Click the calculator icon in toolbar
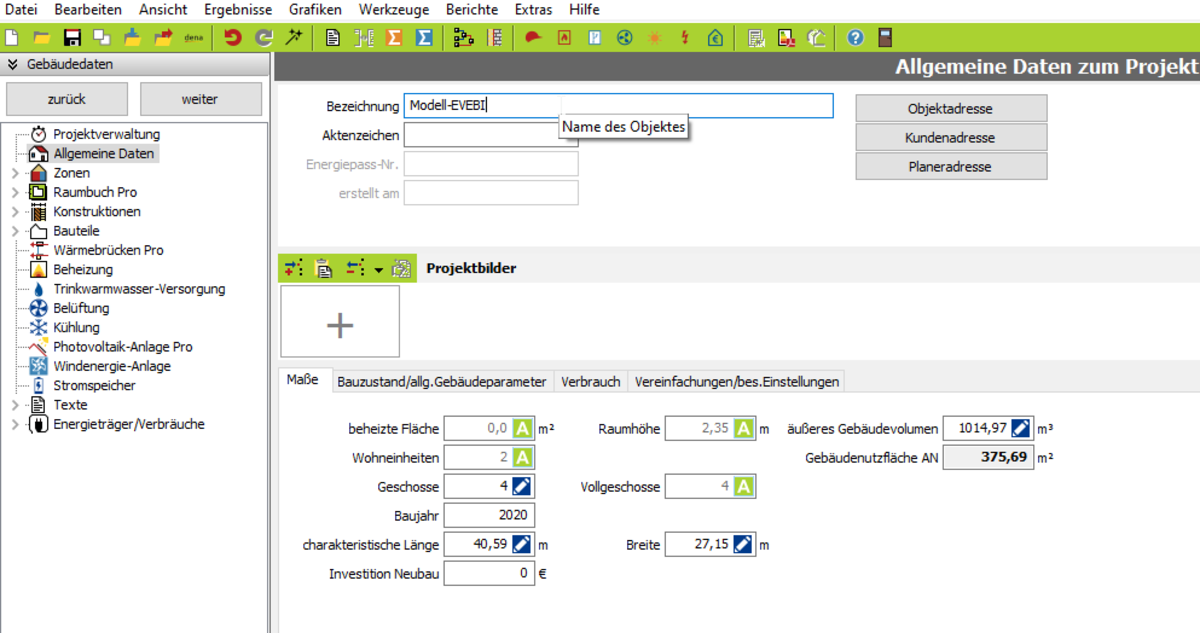This screenshot has height=633, width=1200. click(x=884, y=38)
